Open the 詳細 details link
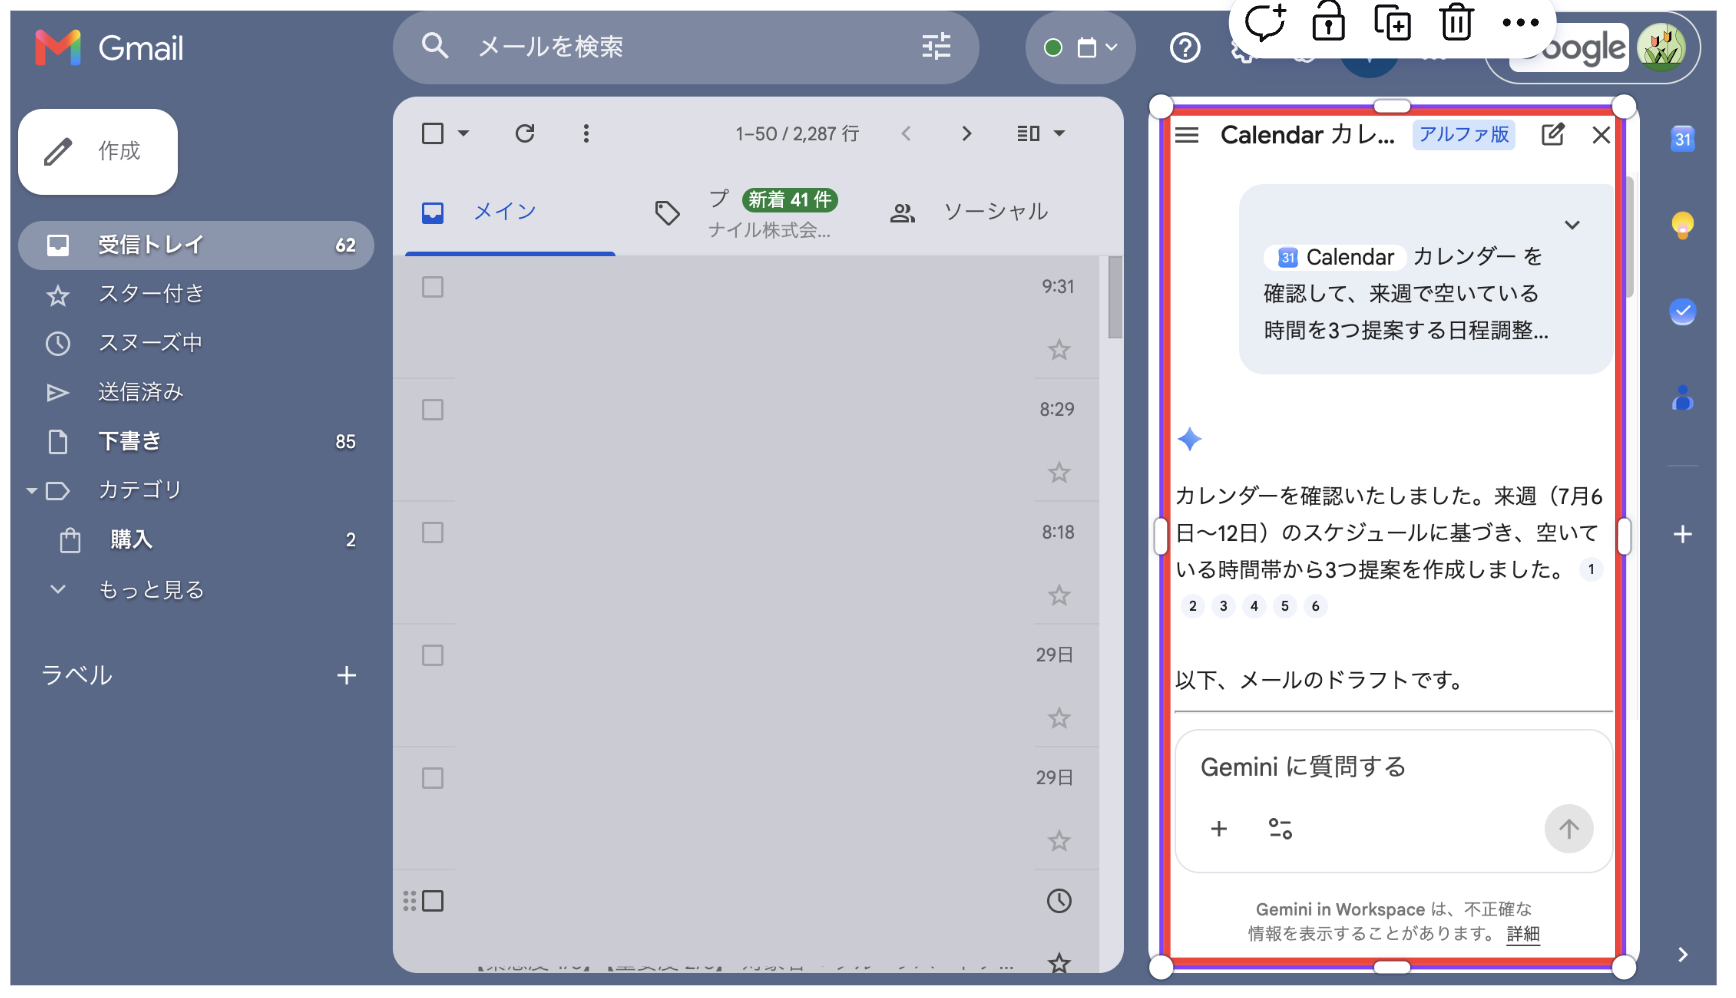This screenshot has height=998, width=1736. pos(1523,934)
